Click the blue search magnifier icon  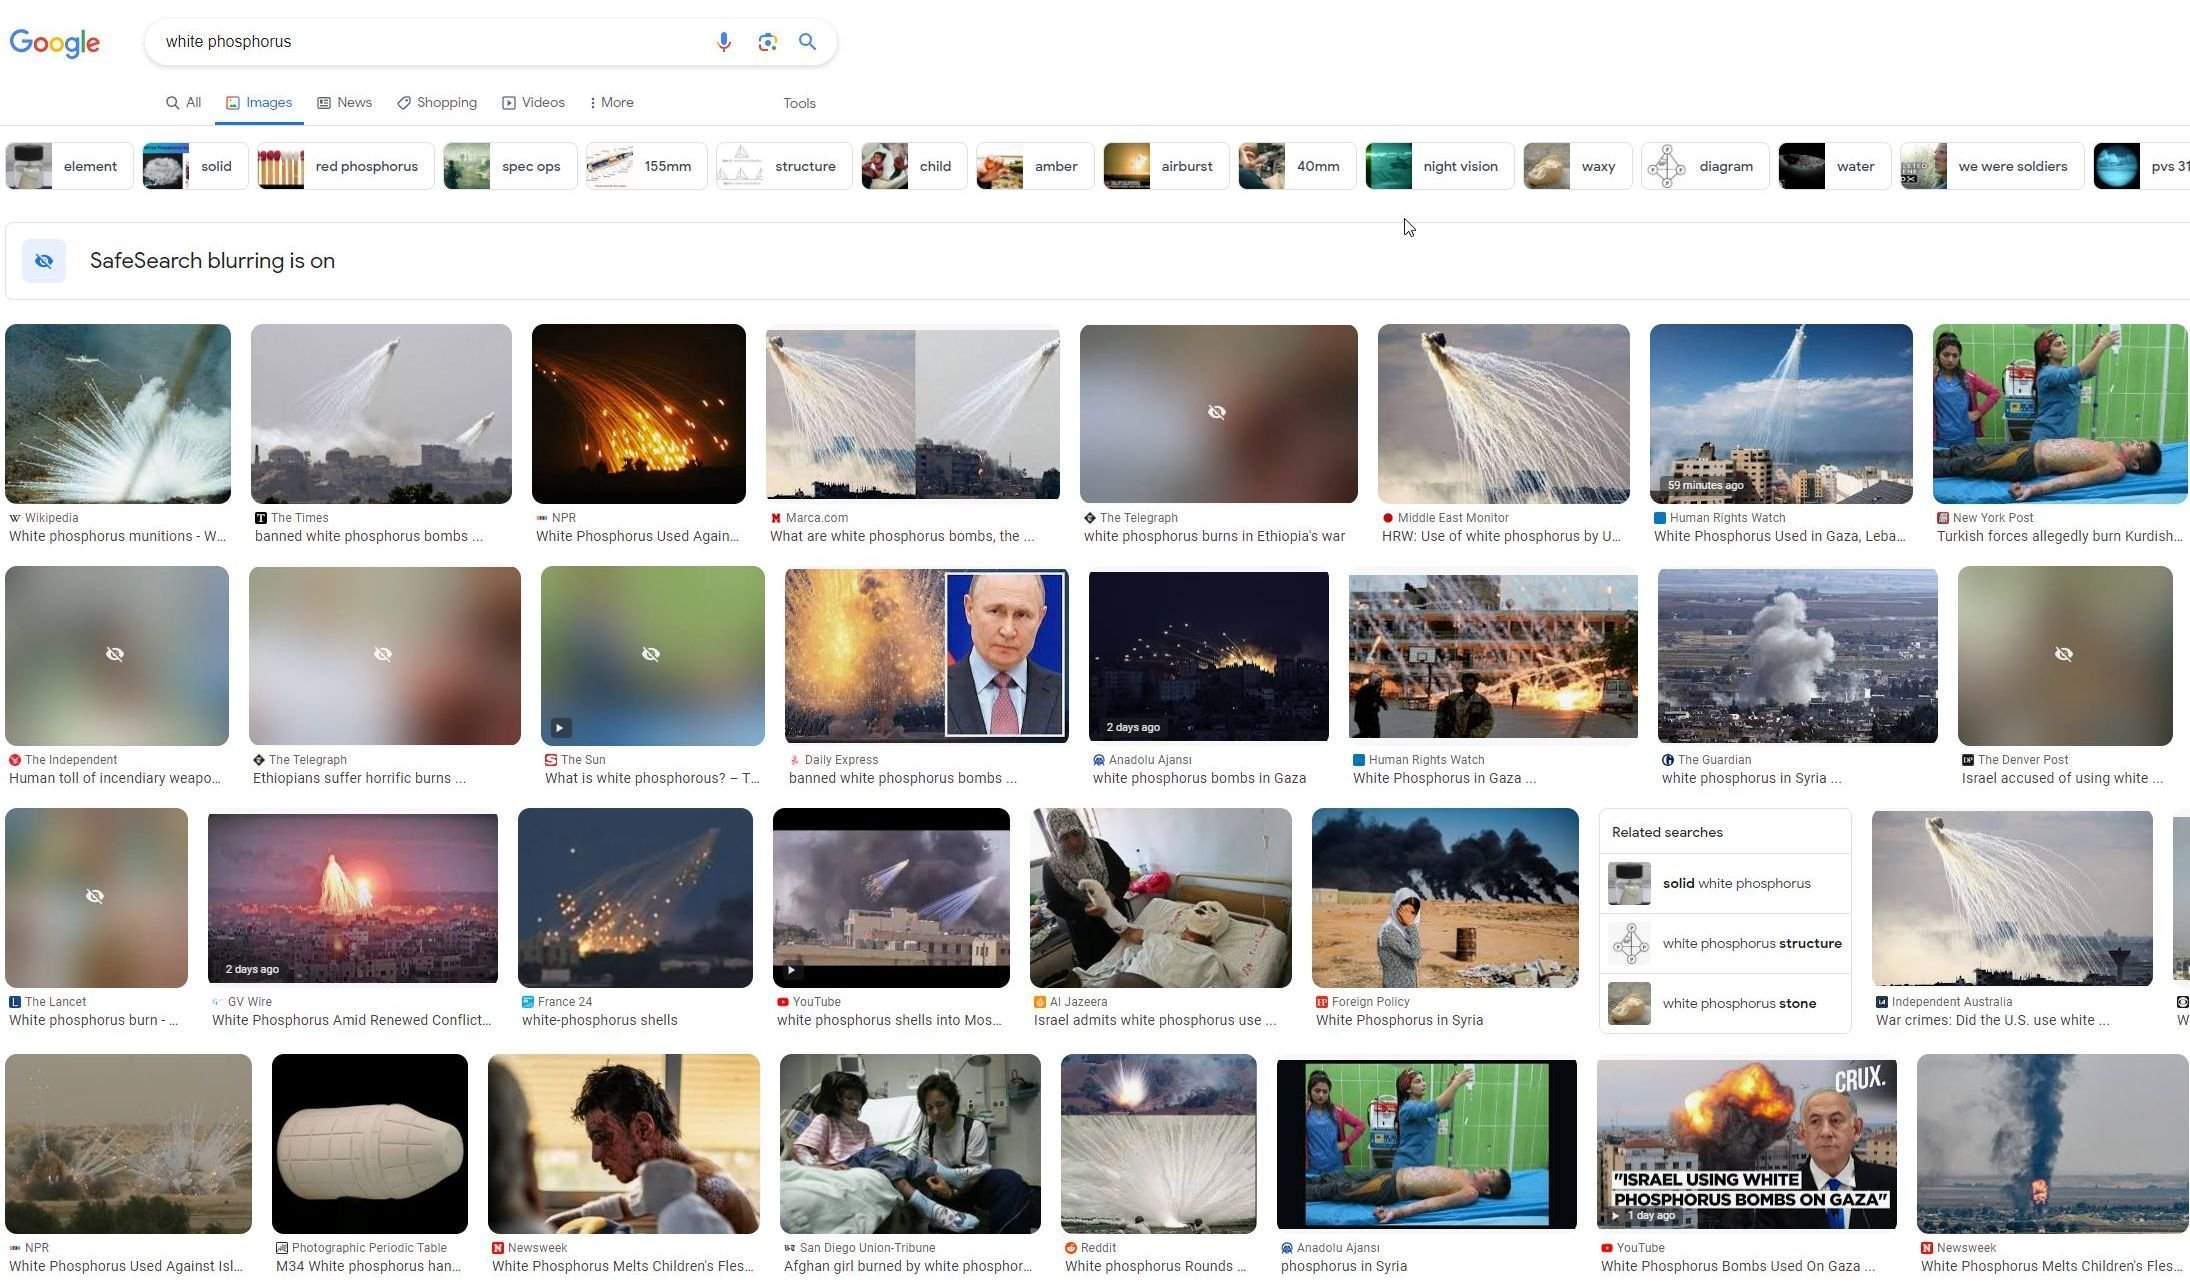[x=807, y=42]
